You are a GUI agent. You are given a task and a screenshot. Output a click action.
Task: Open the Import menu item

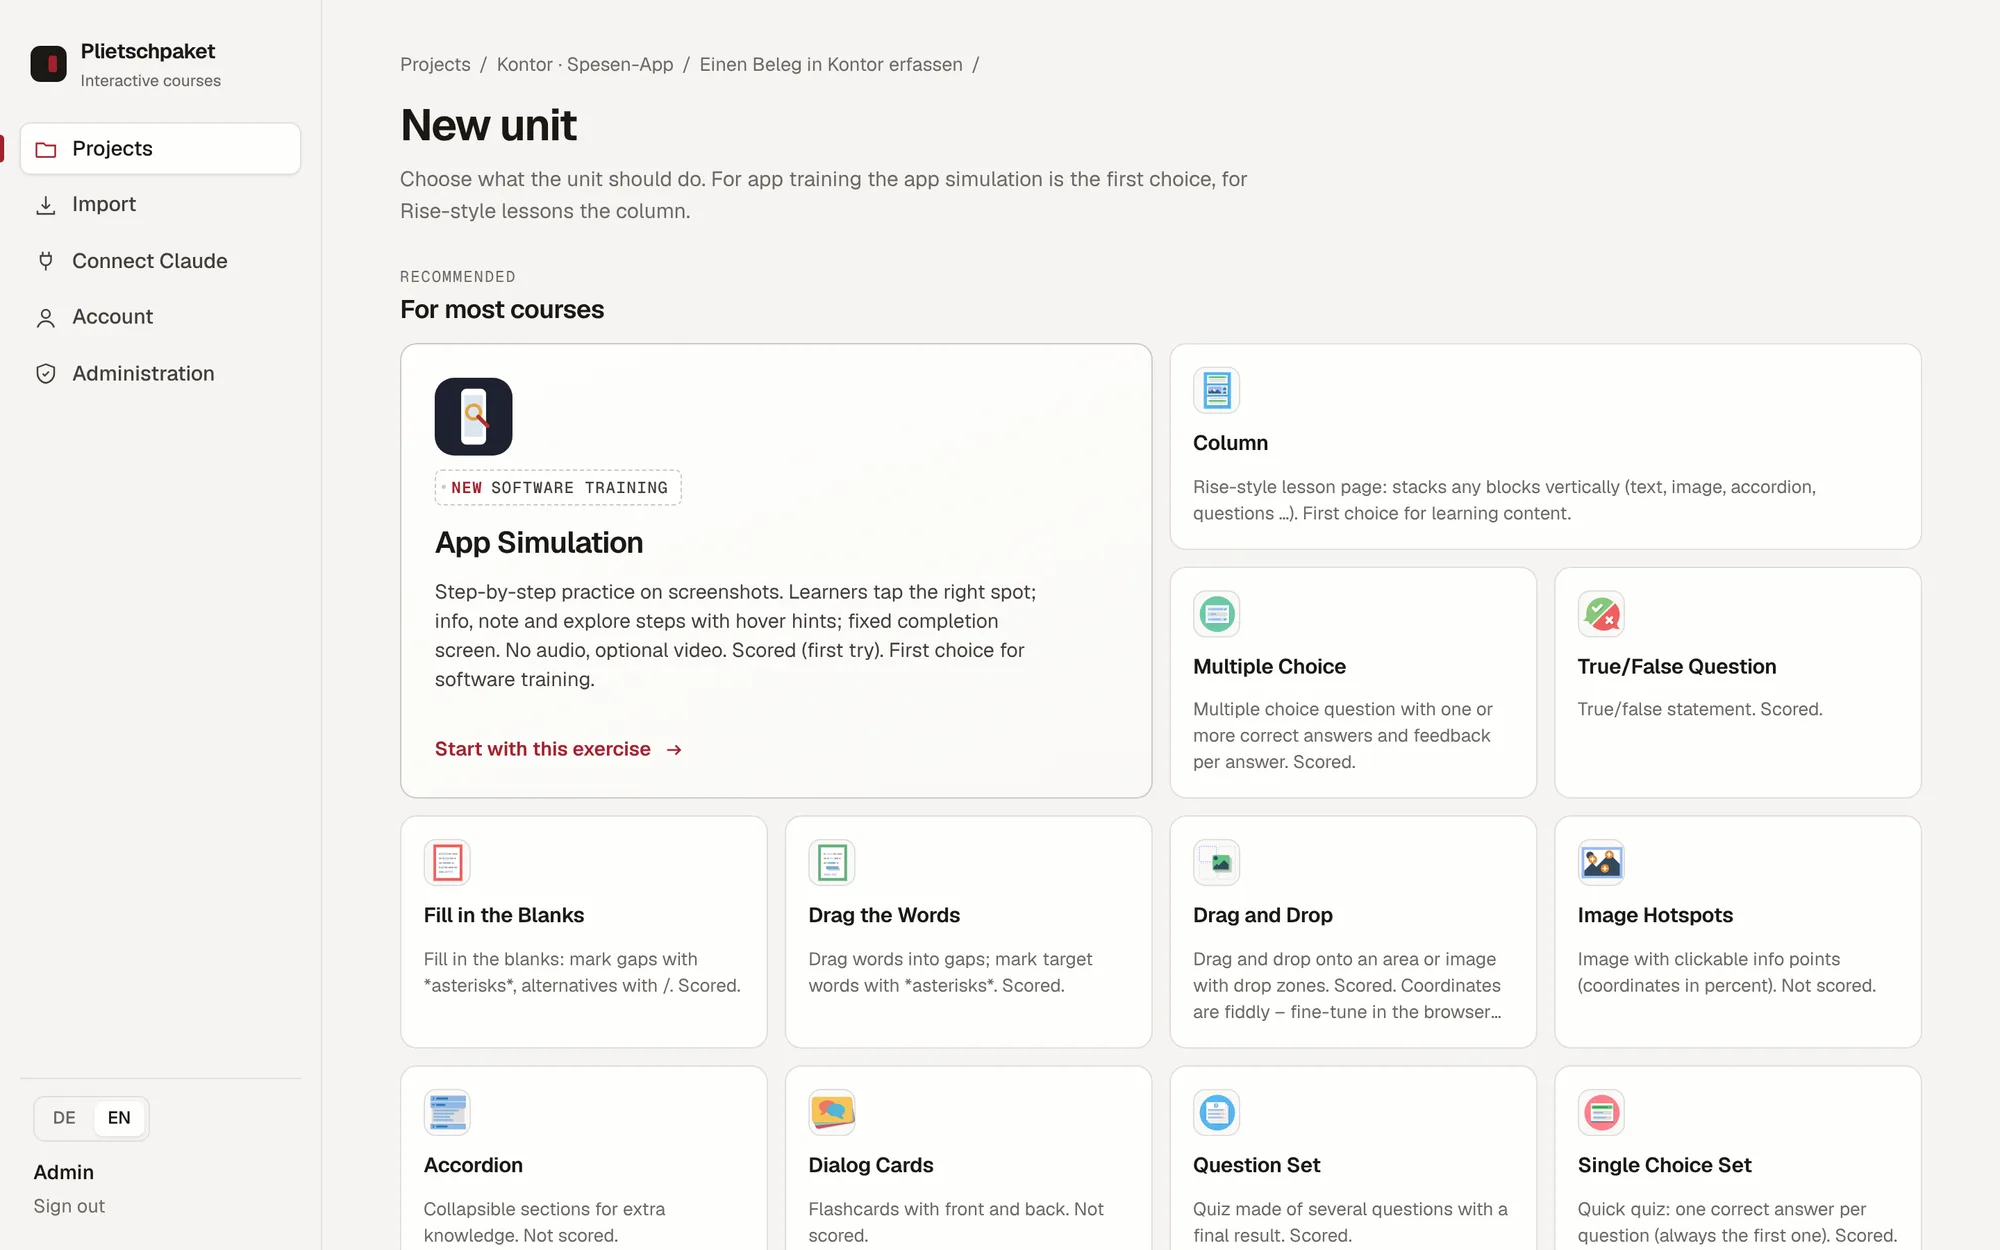[160, 205]
